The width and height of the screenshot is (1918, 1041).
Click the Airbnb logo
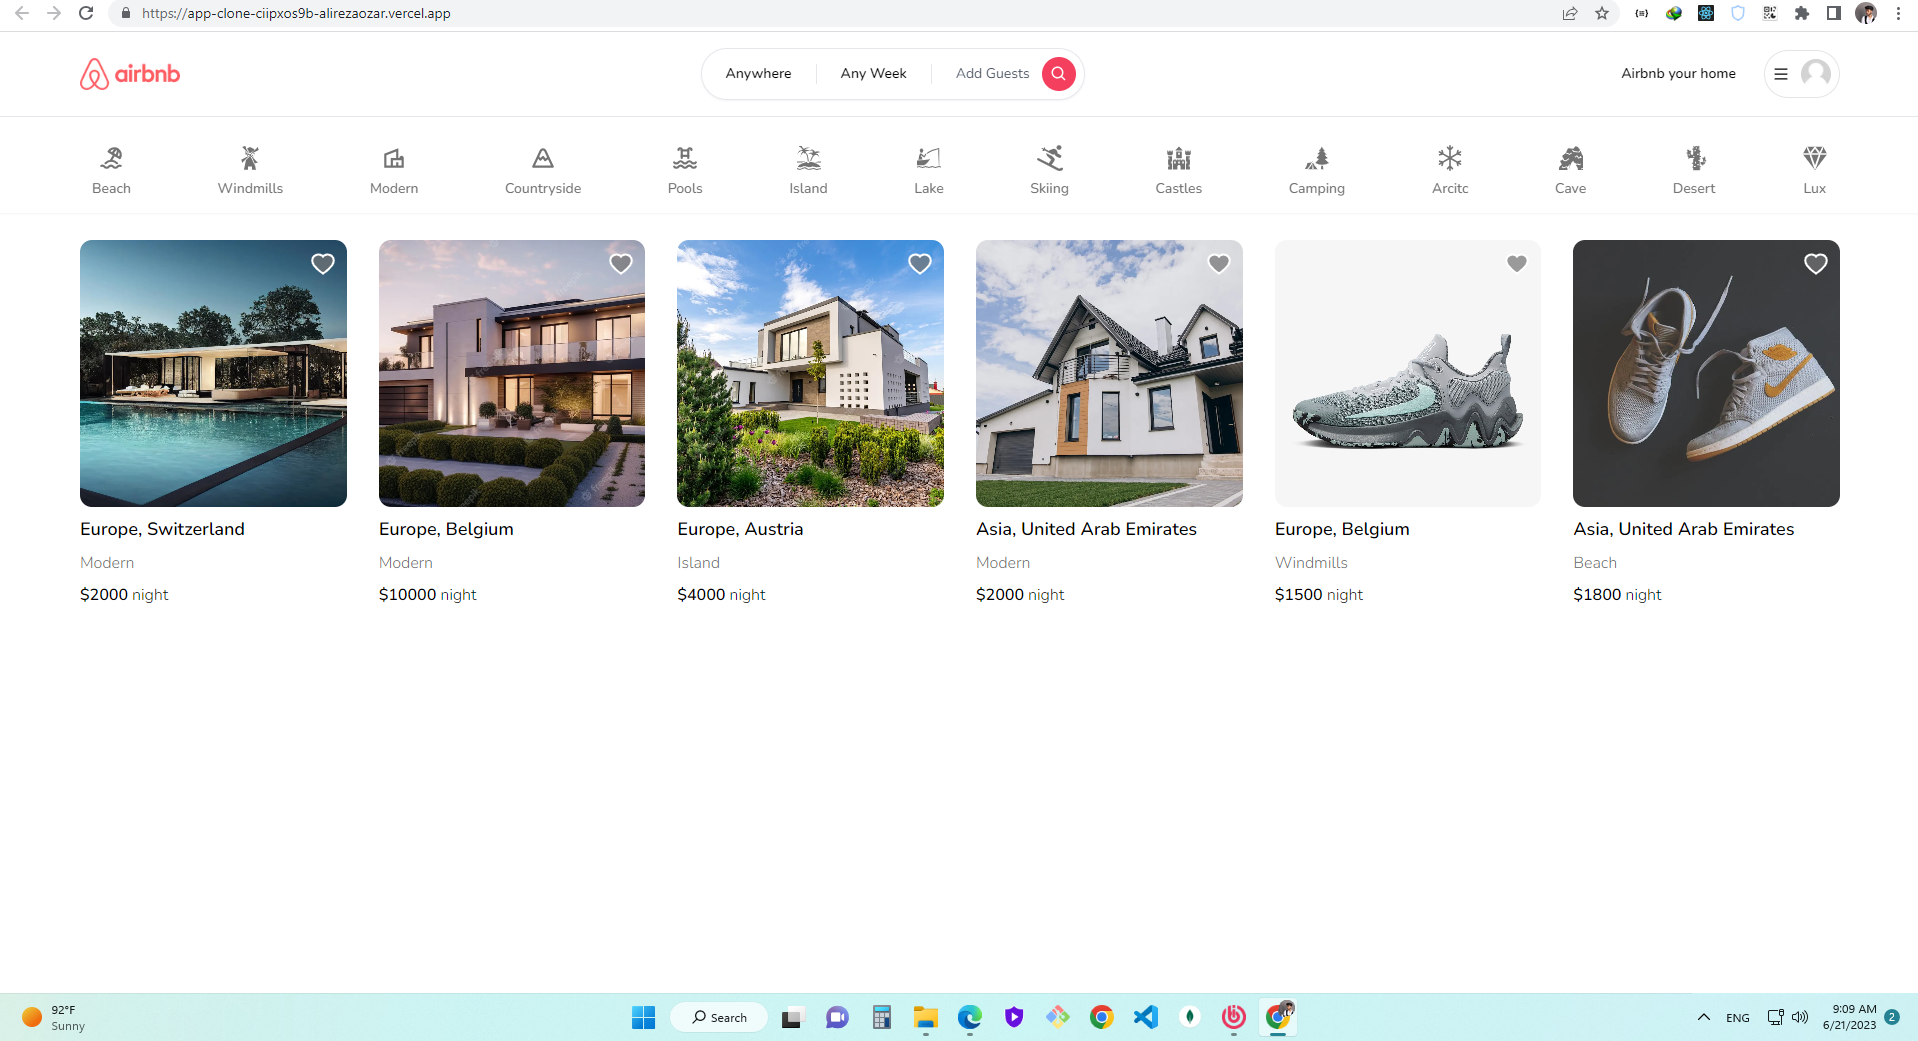pyautogui.click(x=128, y=73)
